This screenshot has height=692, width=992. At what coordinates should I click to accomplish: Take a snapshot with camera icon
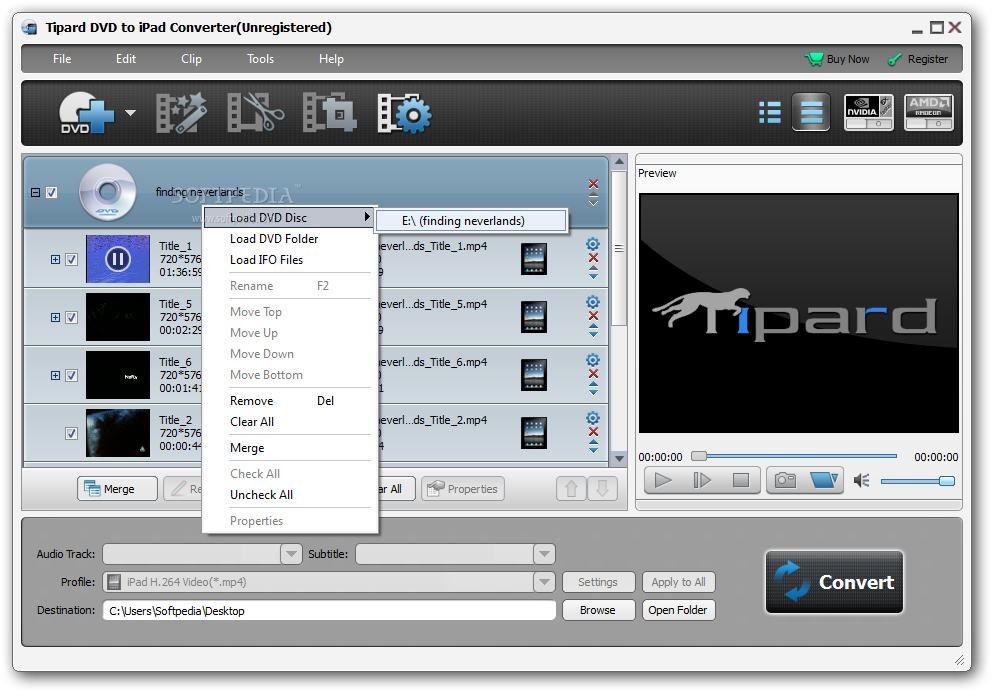785,481
